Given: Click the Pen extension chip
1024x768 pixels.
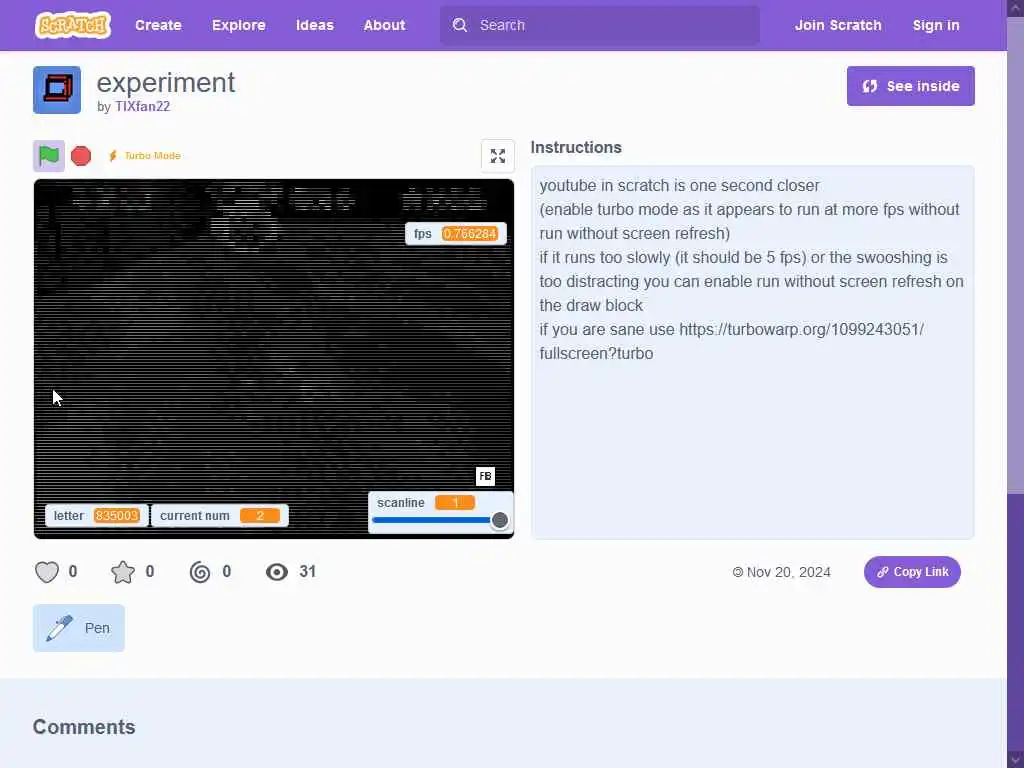Looking at the screenshot, I should point(78,628).
